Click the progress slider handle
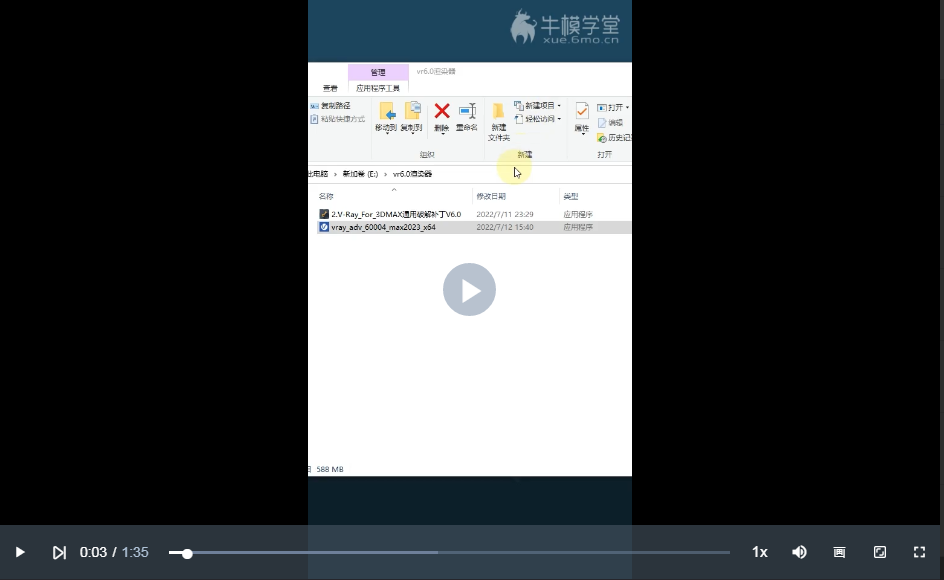The width and height of the screenshot is (944, 580). click(187, 553)
